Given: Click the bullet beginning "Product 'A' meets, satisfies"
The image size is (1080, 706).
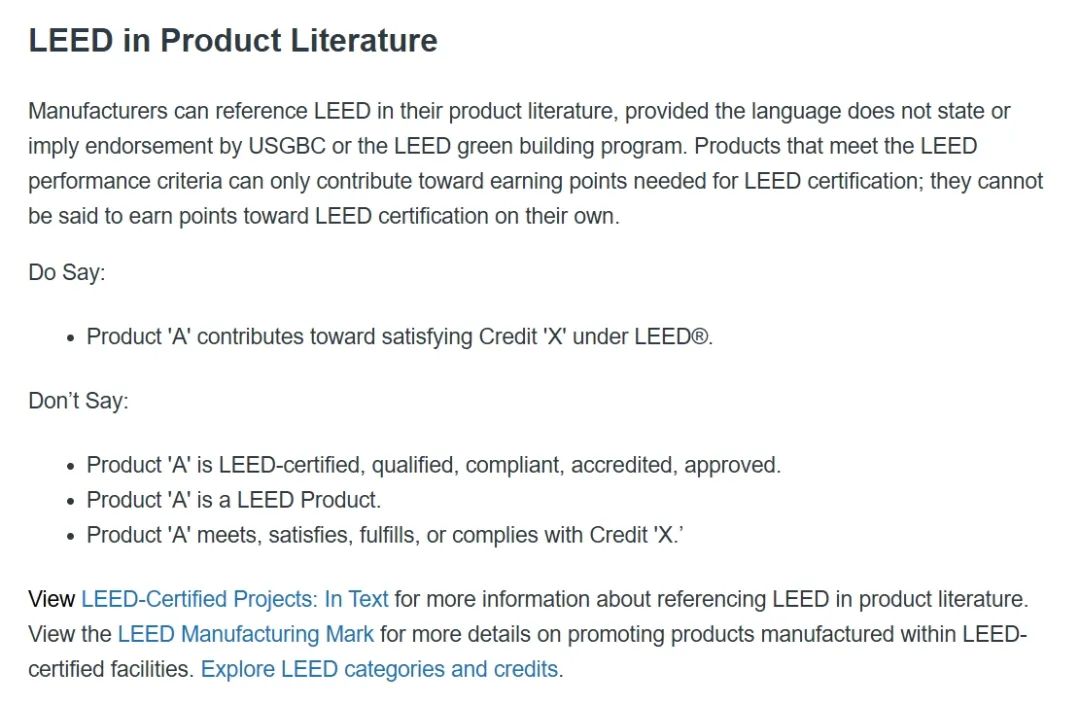Looking at the screenshot, I should pos(384,535).
